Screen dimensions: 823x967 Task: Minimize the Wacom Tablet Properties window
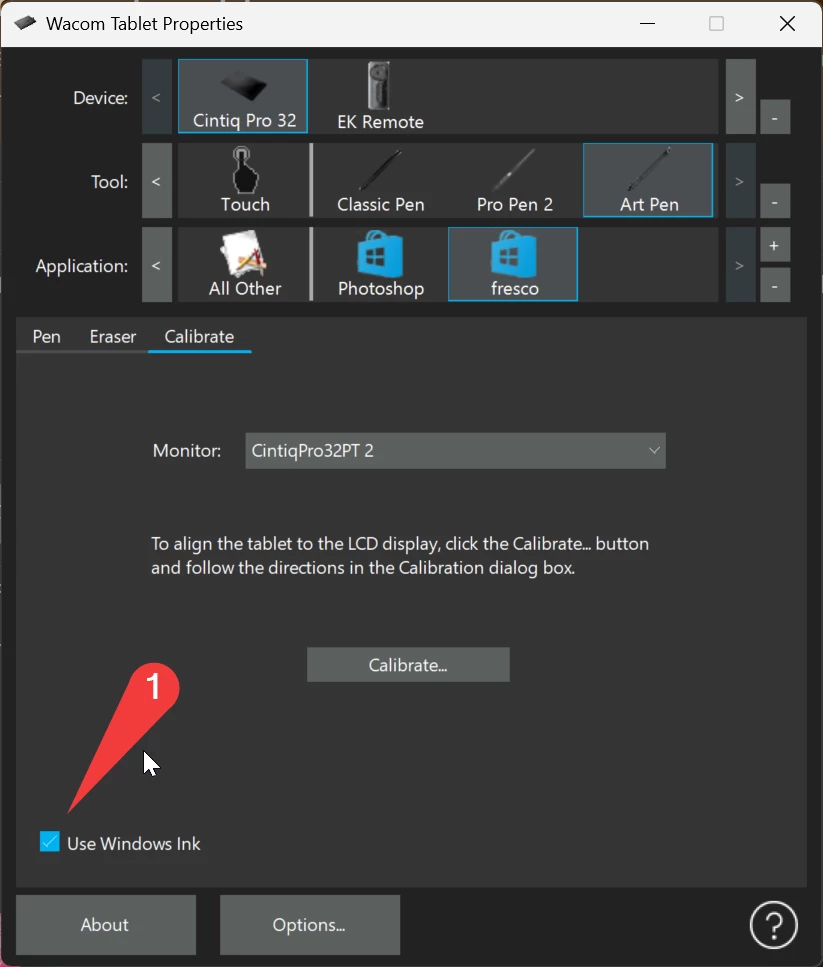pyautogui.click(x=647, y=23)
